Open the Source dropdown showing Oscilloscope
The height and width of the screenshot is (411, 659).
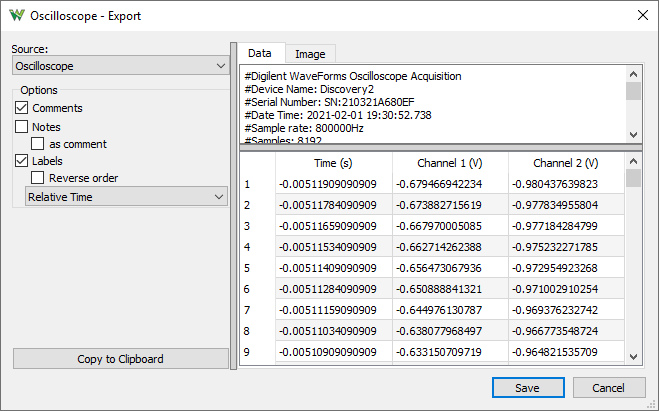(x=121, y=66)
